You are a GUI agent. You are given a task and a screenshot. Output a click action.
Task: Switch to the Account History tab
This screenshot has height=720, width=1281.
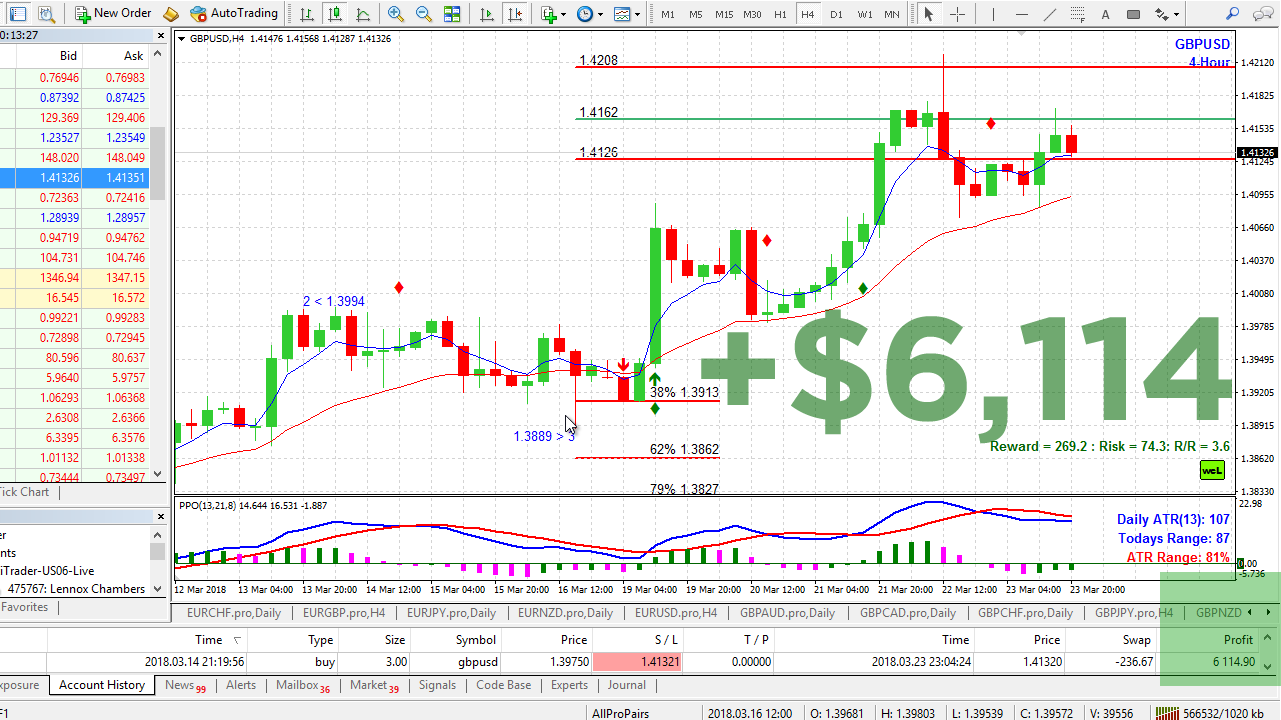point(102,685)
